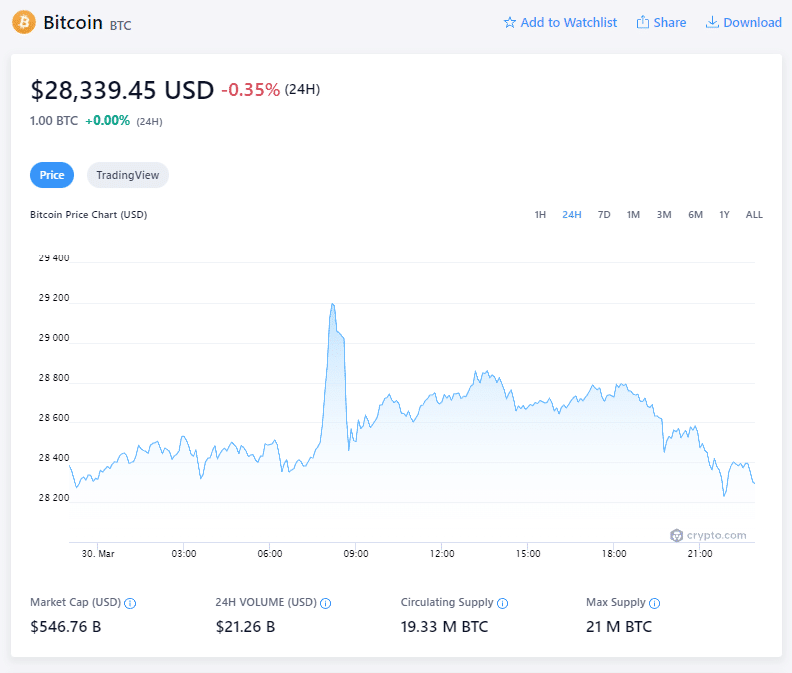Add Bitcoin to Watchlist

[560, 23]
